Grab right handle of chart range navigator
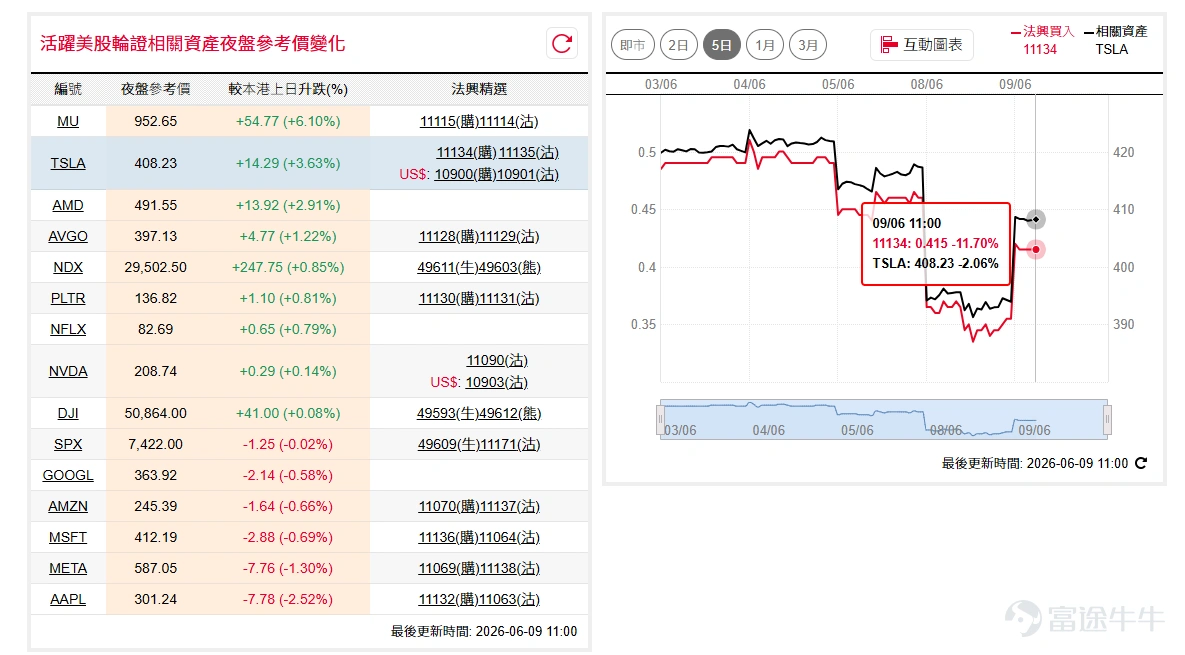Image resolution: width=1185 pixels, height=655 pixels. [1107, 419]
